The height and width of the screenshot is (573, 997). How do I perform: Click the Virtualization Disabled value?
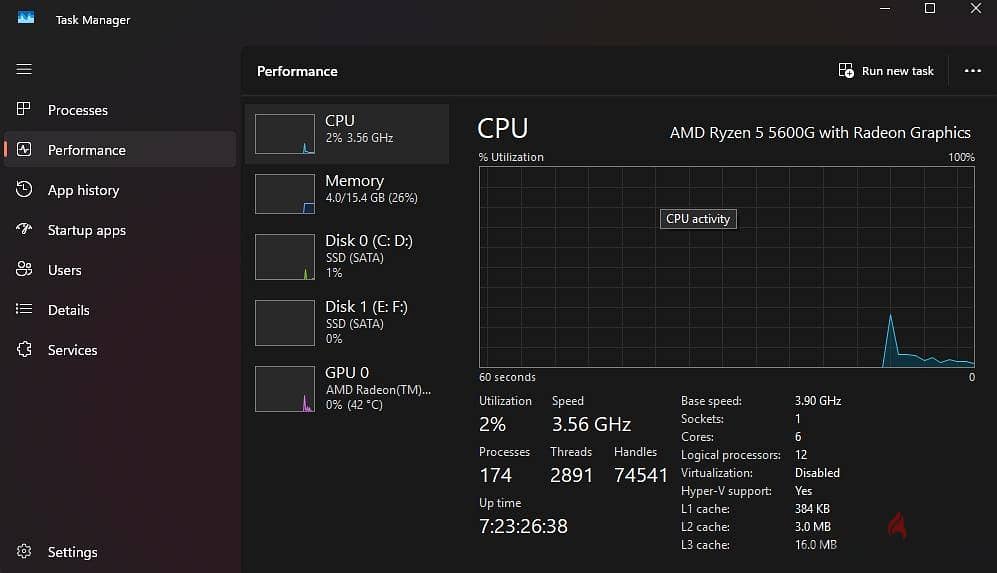coord(817,473)
